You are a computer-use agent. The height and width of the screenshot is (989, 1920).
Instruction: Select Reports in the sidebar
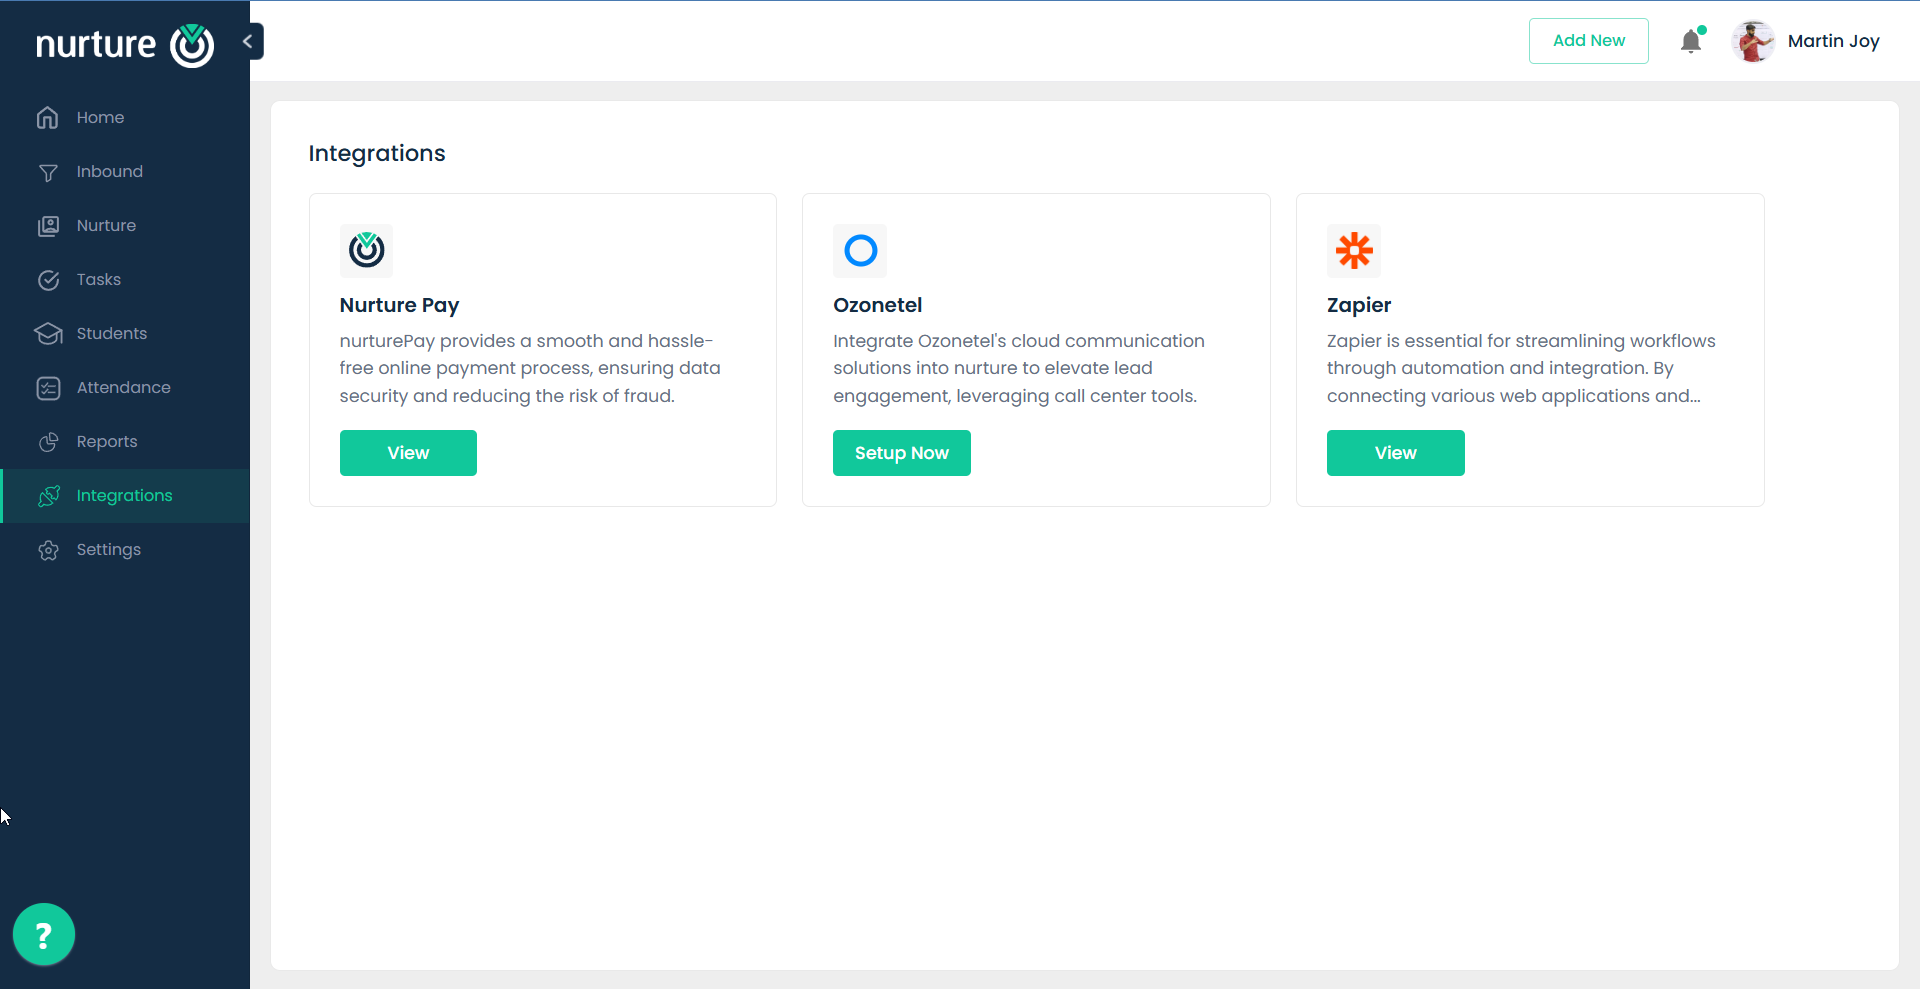125,441
